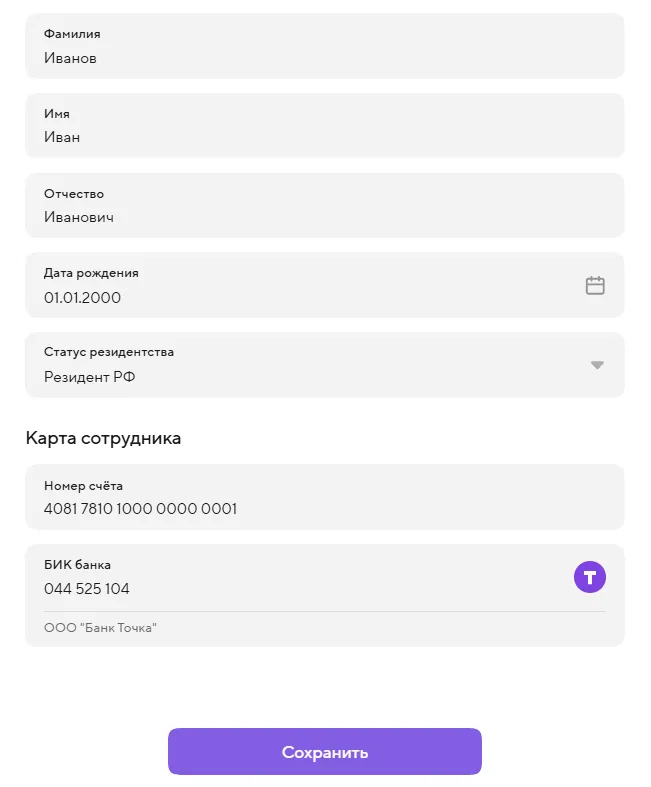Viewport: 651px width, 787px height.
Task: Click the "Статус резидентства" label
Action: click(109, 352)
